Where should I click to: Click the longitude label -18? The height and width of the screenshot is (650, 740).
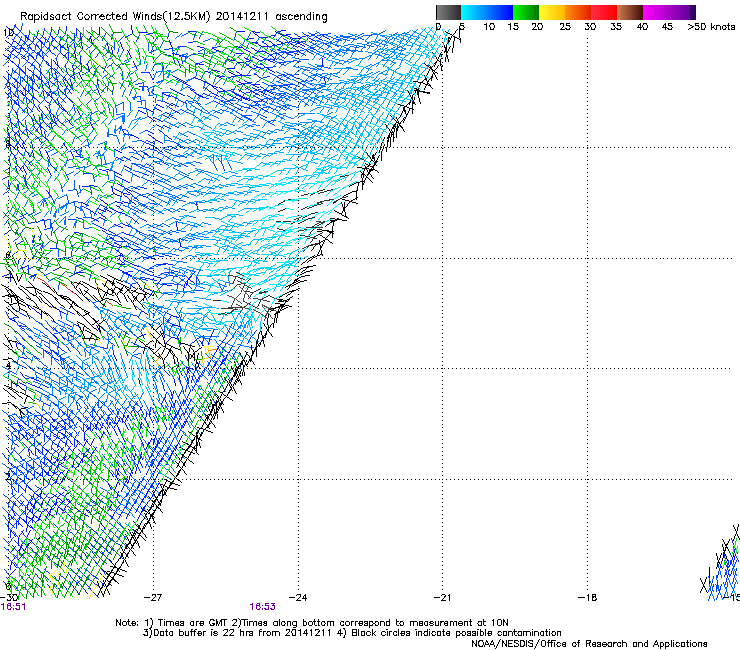tap(588, 597)
